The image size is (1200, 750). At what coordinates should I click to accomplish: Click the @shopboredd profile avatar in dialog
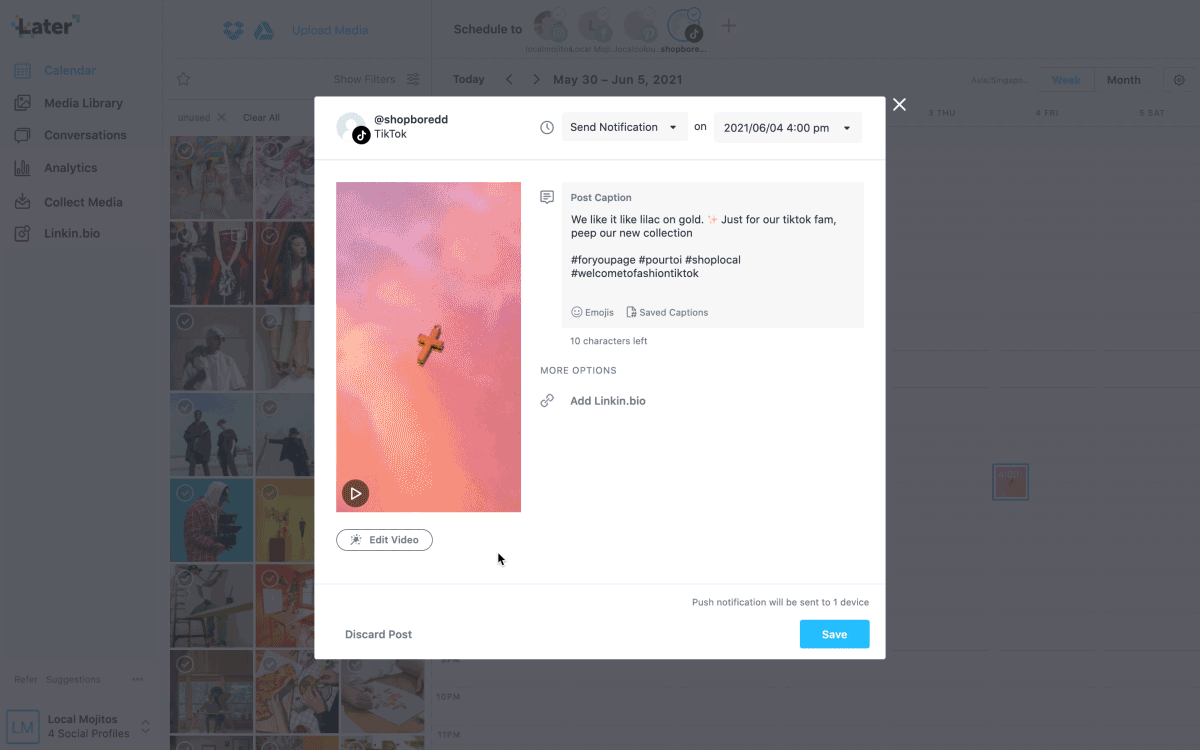tap(351, 127)
